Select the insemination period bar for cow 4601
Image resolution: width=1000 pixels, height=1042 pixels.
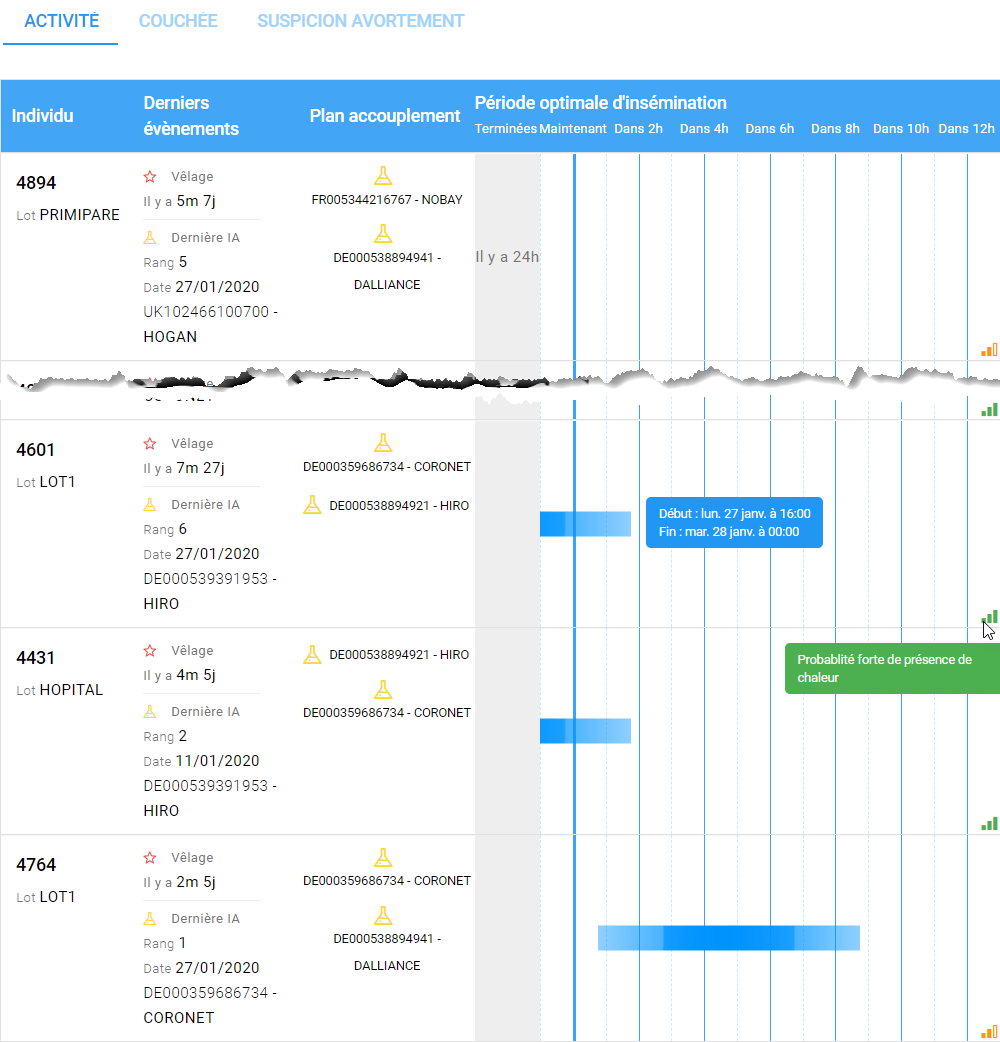coord(585,524)
